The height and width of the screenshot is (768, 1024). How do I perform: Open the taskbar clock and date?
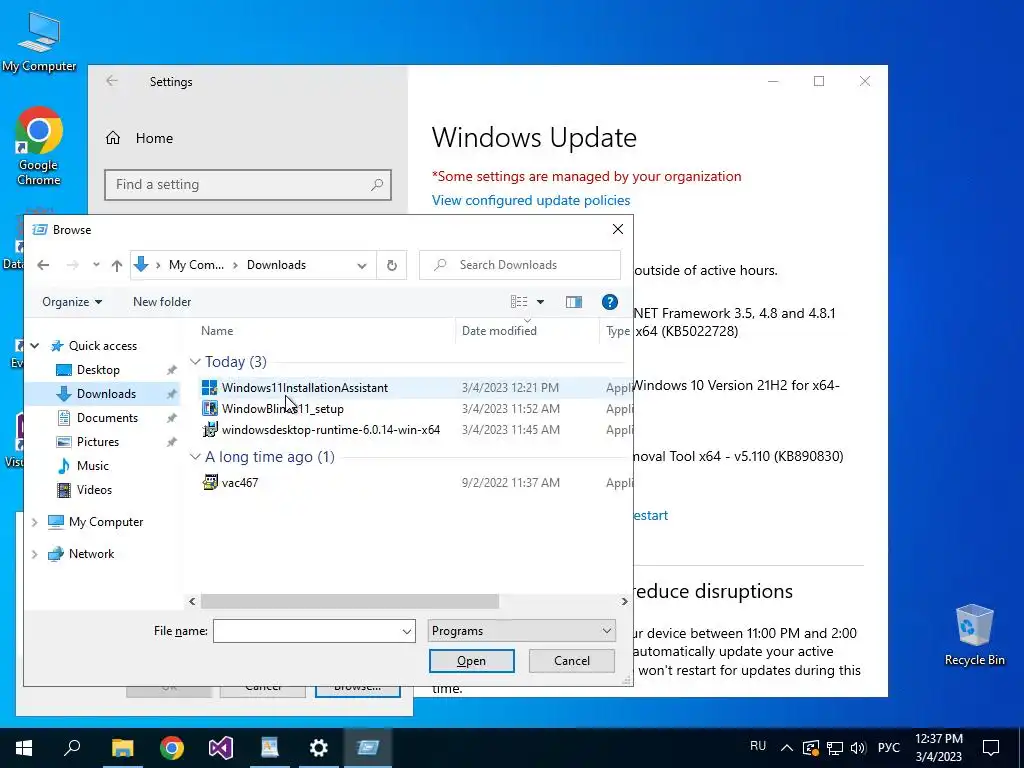(938, 748)
